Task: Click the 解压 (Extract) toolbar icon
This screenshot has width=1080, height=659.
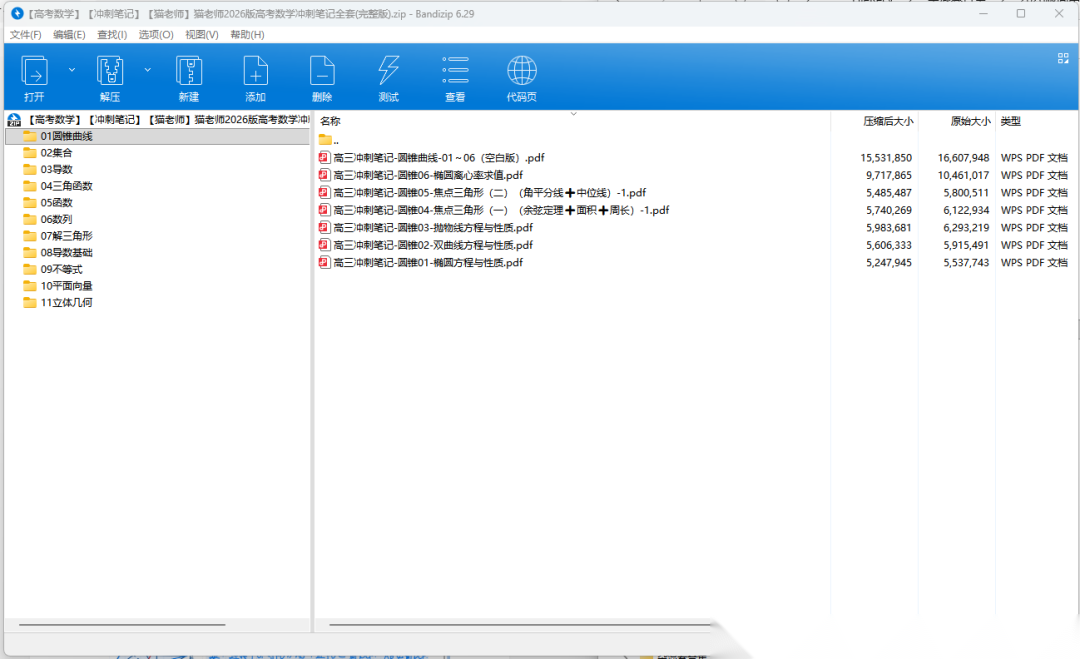Action: pyautogui.click(x=109, y=71)
